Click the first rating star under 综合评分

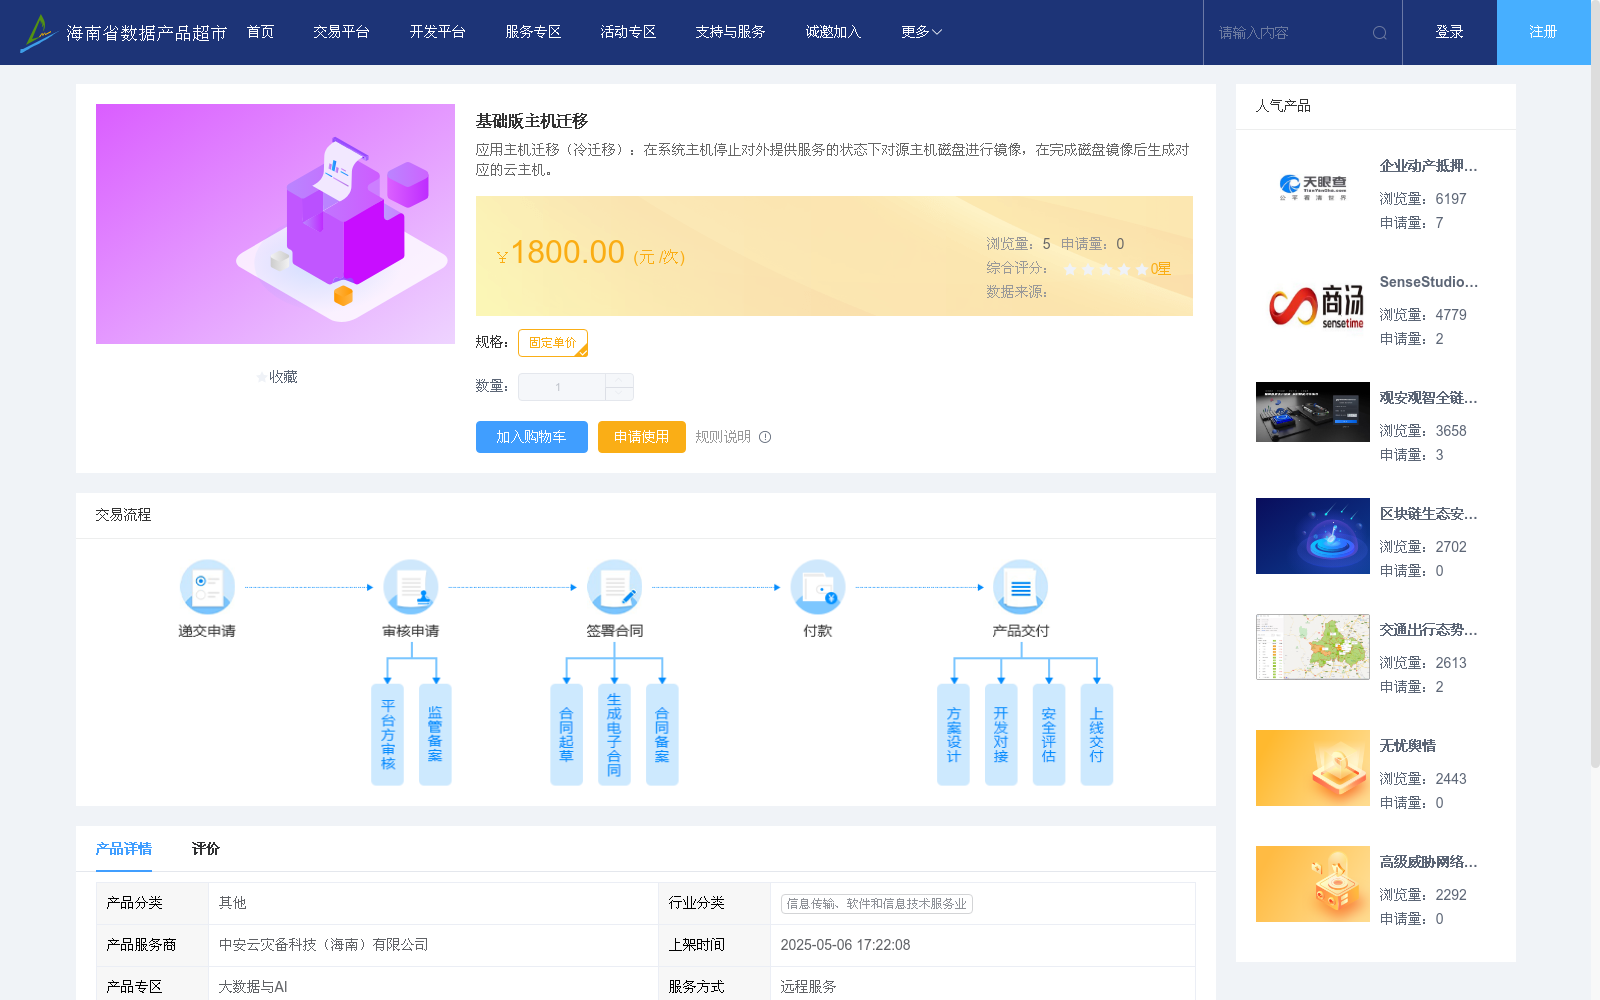click(x=1070, y=269)
